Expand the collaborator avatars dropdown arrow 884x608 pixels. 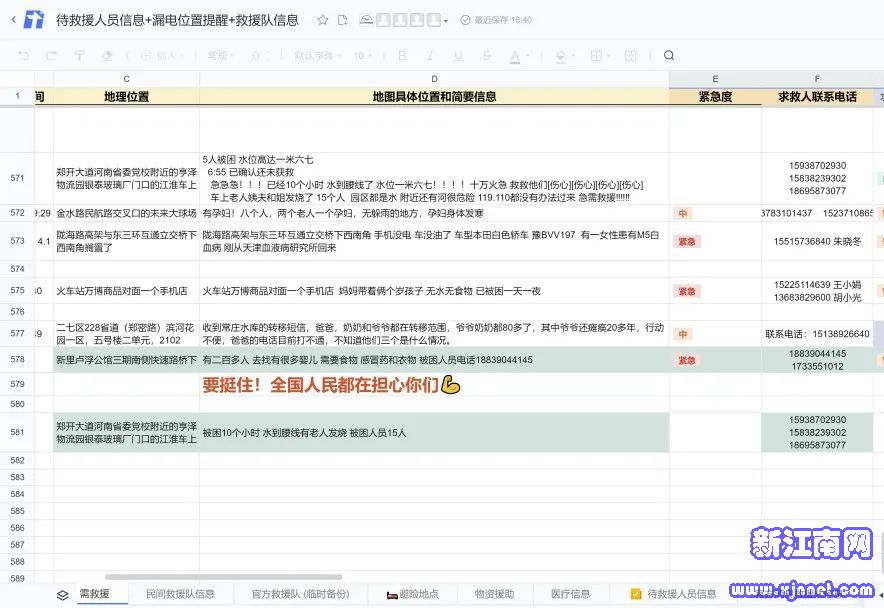click(445, 21)
